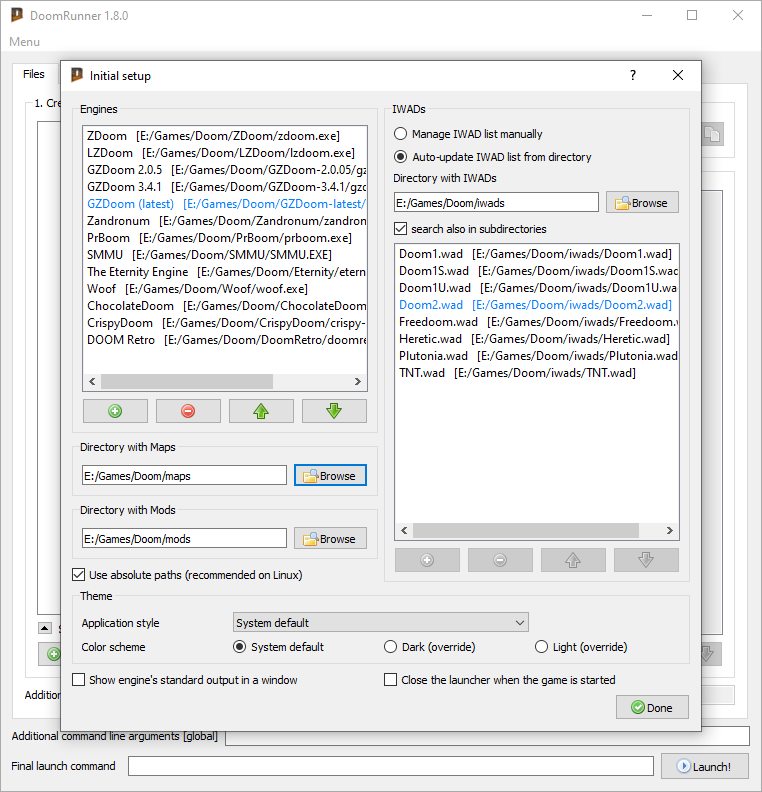Click copy icon in main window behind dialog
Screen dimensions: 762x792
713,134
